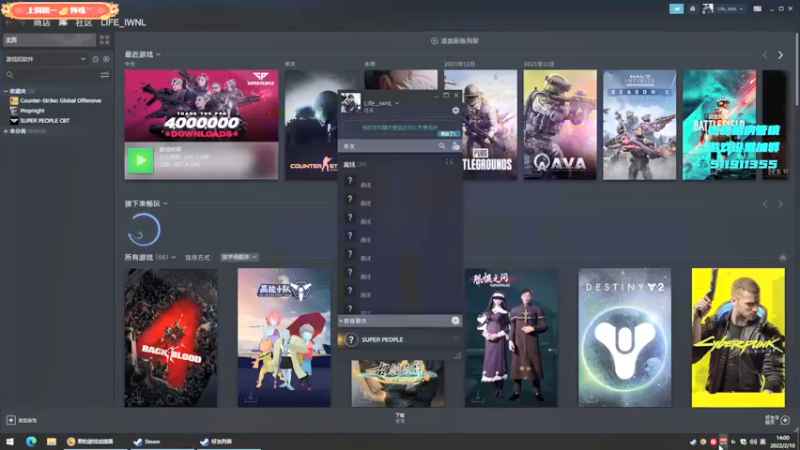Screen dimensions: 800x450
Task: Dismiss the friends window notice button
Action: [x=449, y=134]
